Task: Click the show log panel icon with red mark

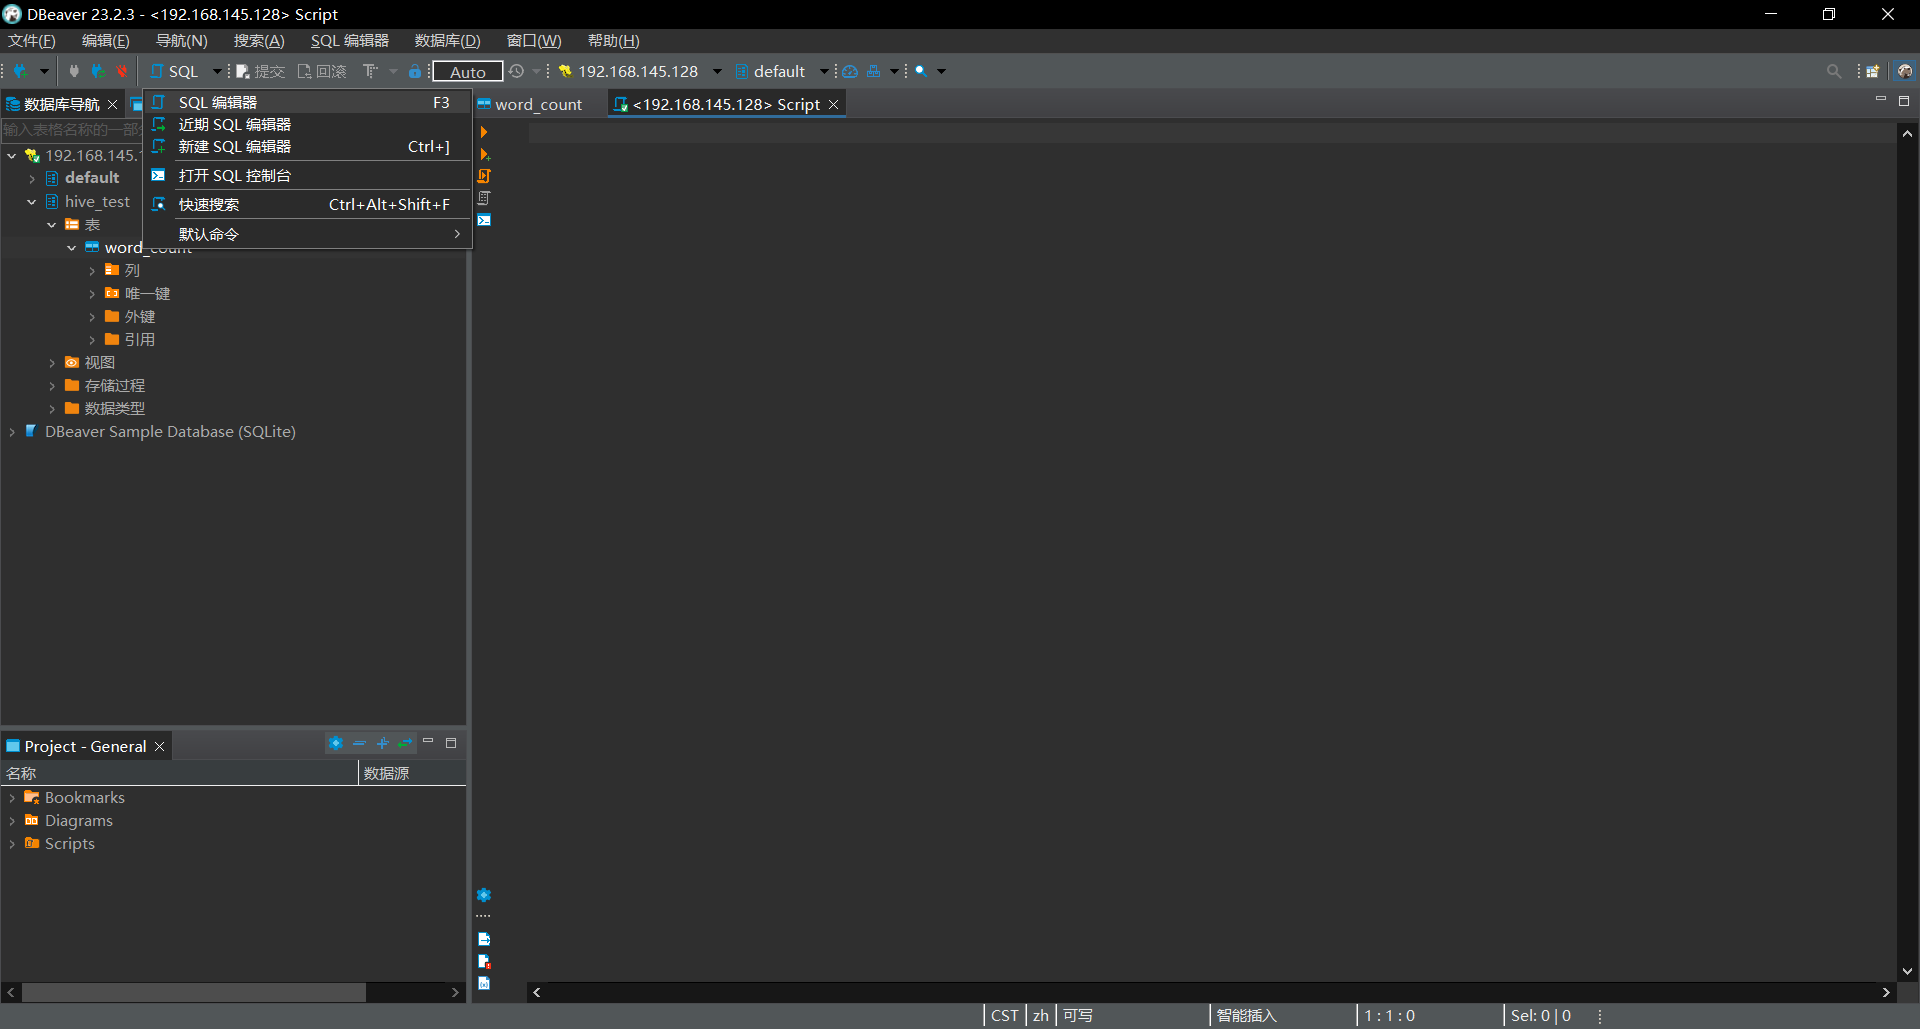Action: tap(484, 961)
